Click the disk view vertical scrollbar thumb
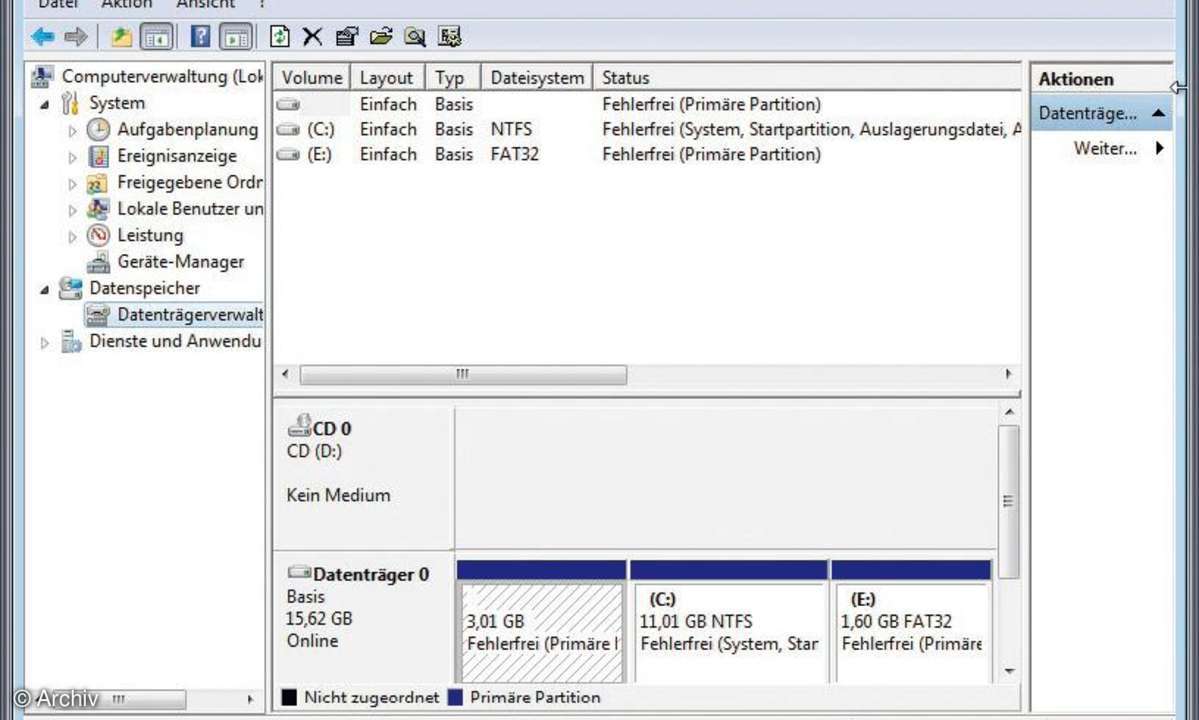 click(x=1009, y=501)
